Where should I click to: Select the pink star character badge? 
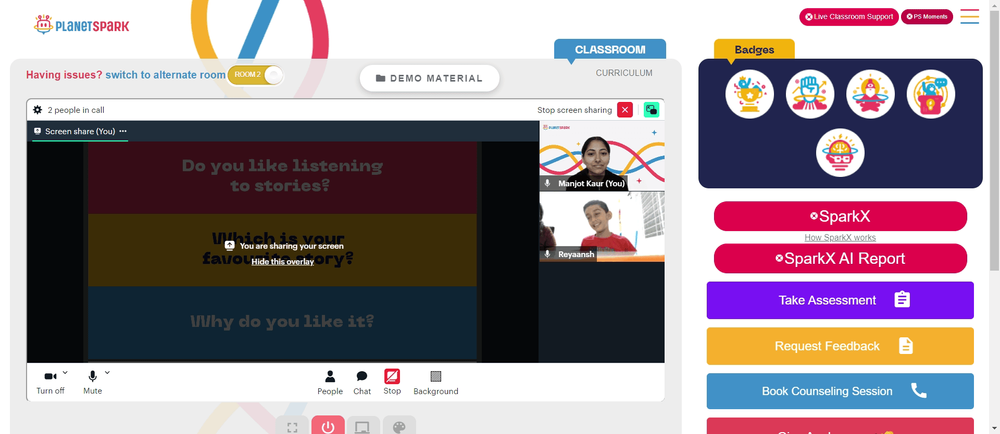[871, 94]
